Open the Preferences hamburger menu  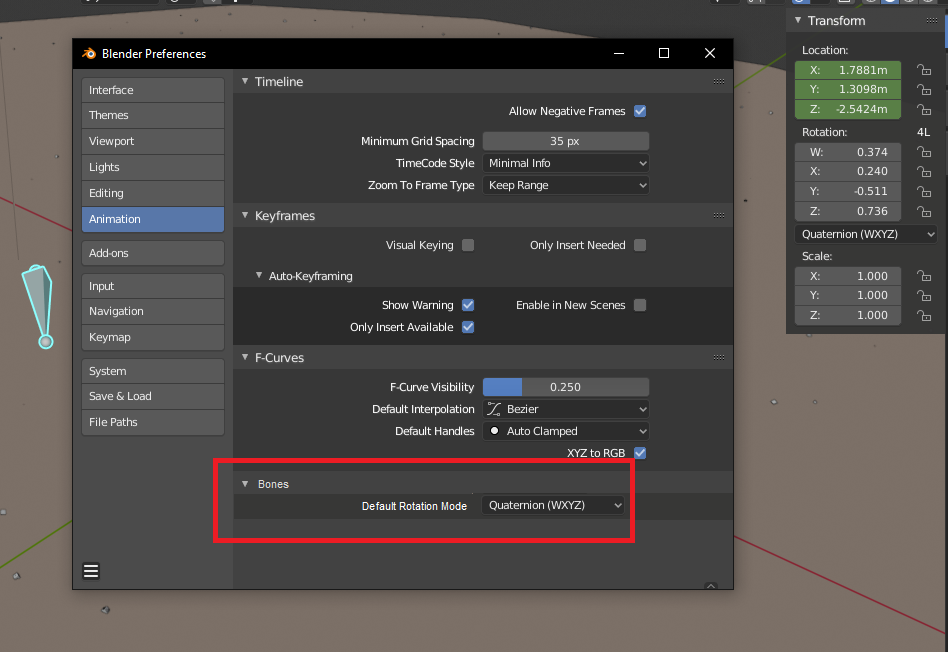[x=91, y=571]
